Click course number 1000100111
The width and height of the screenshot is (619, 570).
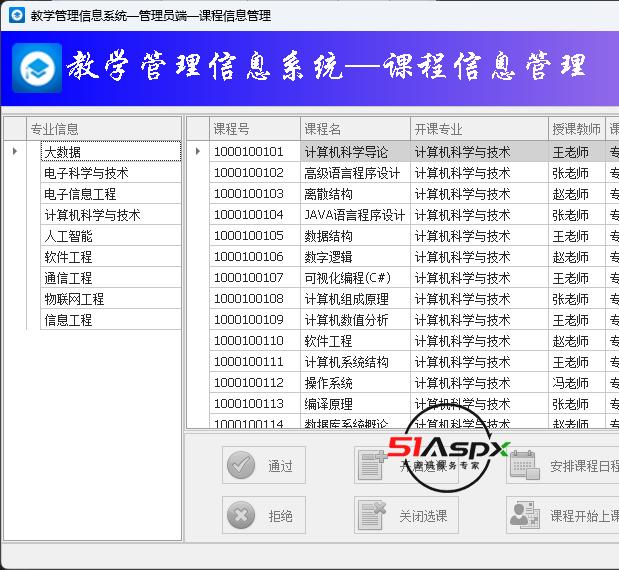pos(255,361)
